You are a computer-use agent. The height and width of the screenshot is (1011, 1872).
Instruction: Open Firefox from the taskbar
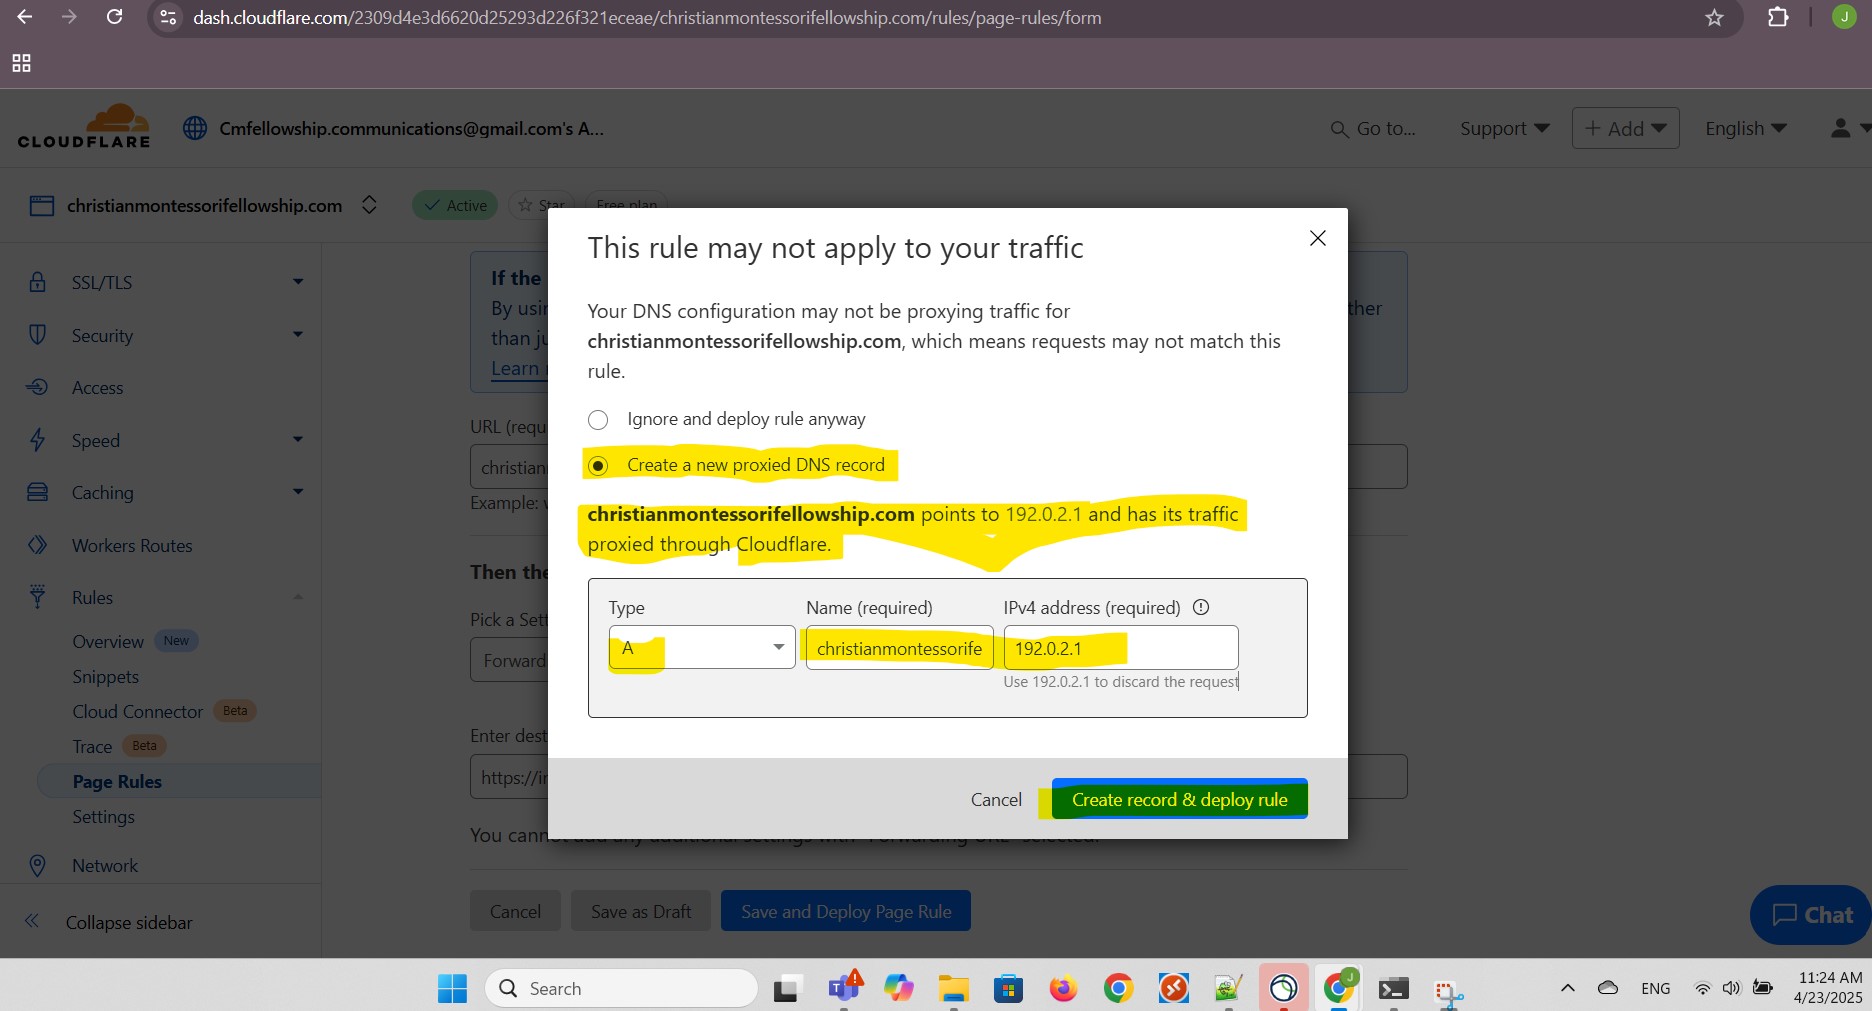[x=1063, y=988]
